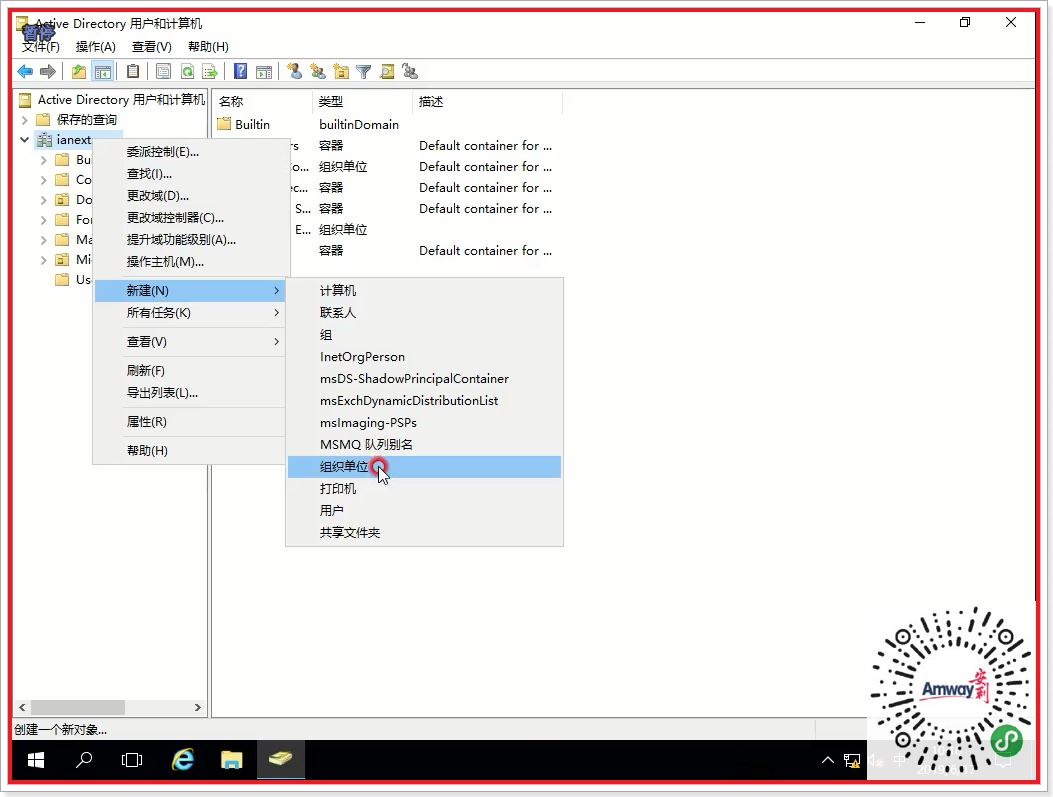Click the funnel filter options icon
Screen dimensions: 1053x797
point(363,71)
